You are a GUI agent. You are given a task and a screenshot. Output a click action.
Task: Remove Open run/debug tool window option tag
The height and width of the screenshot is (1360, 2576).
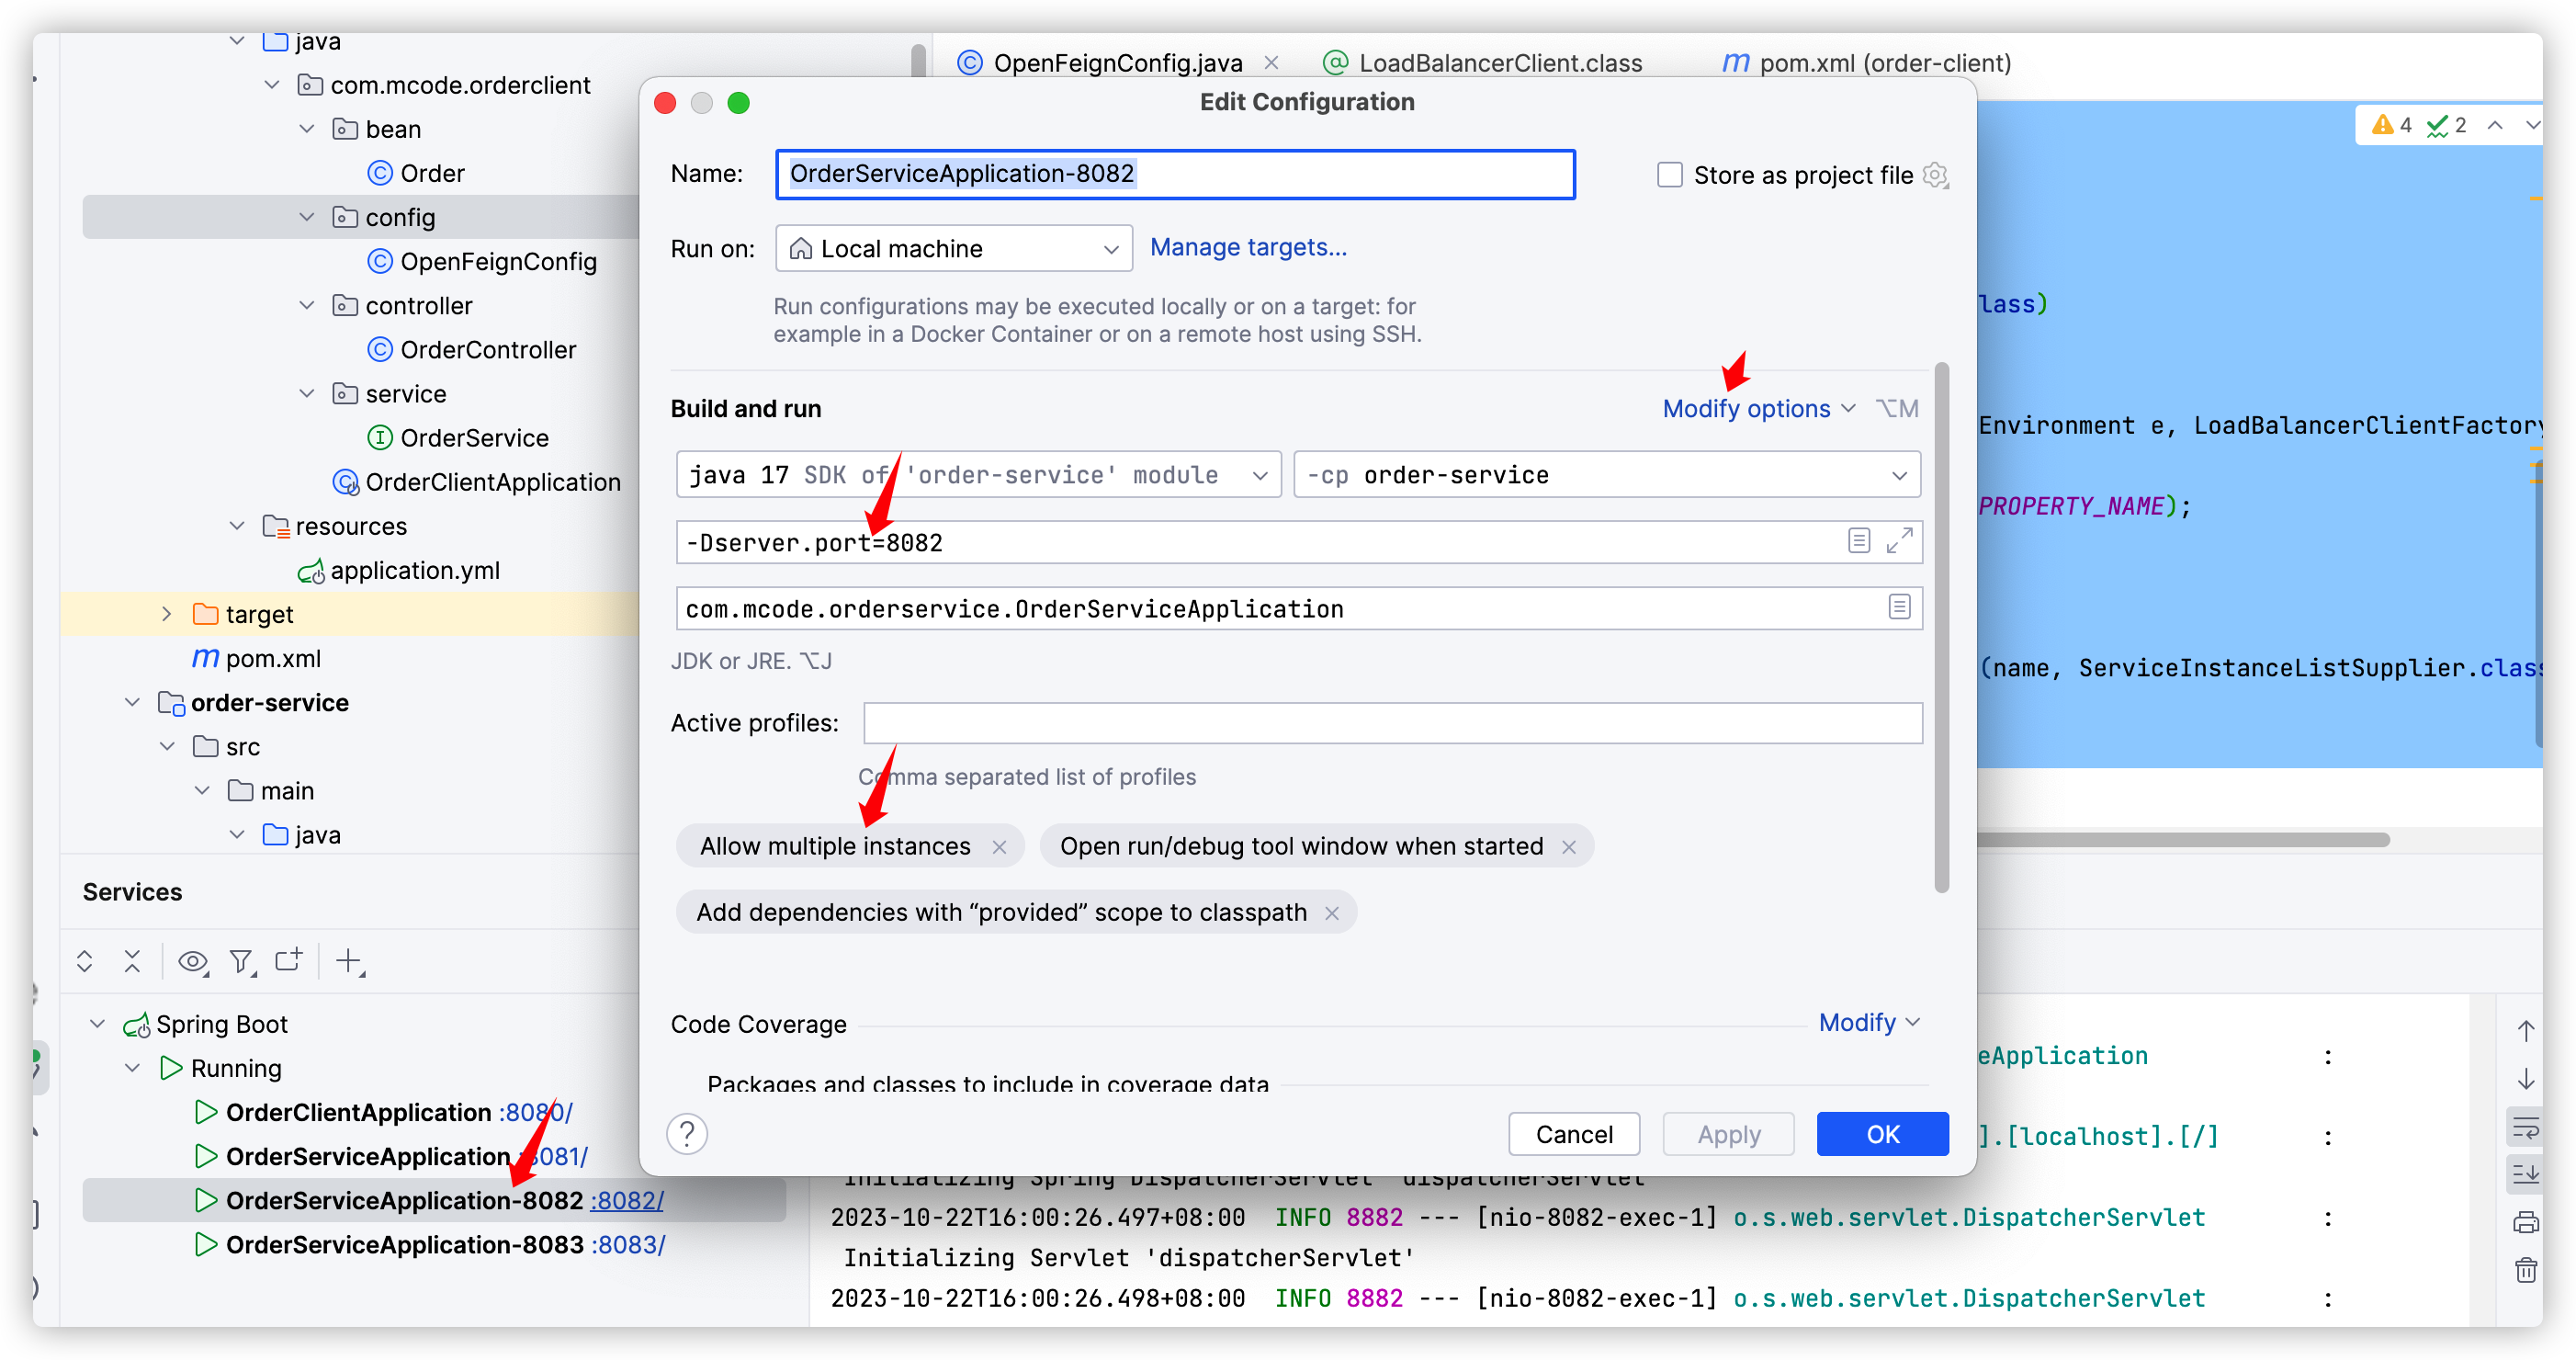(1569, 847)
